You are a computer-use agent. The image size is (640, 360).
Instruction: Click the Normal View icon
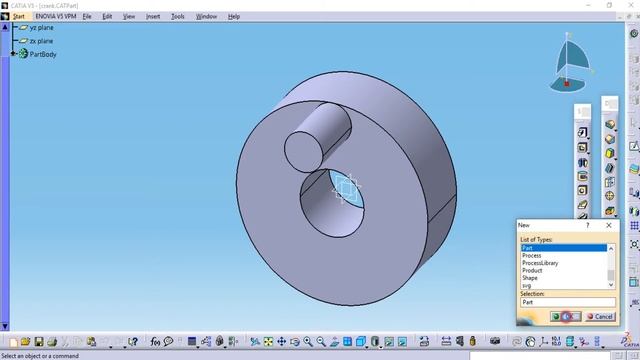pyautogui.click(x=334, y=342)
